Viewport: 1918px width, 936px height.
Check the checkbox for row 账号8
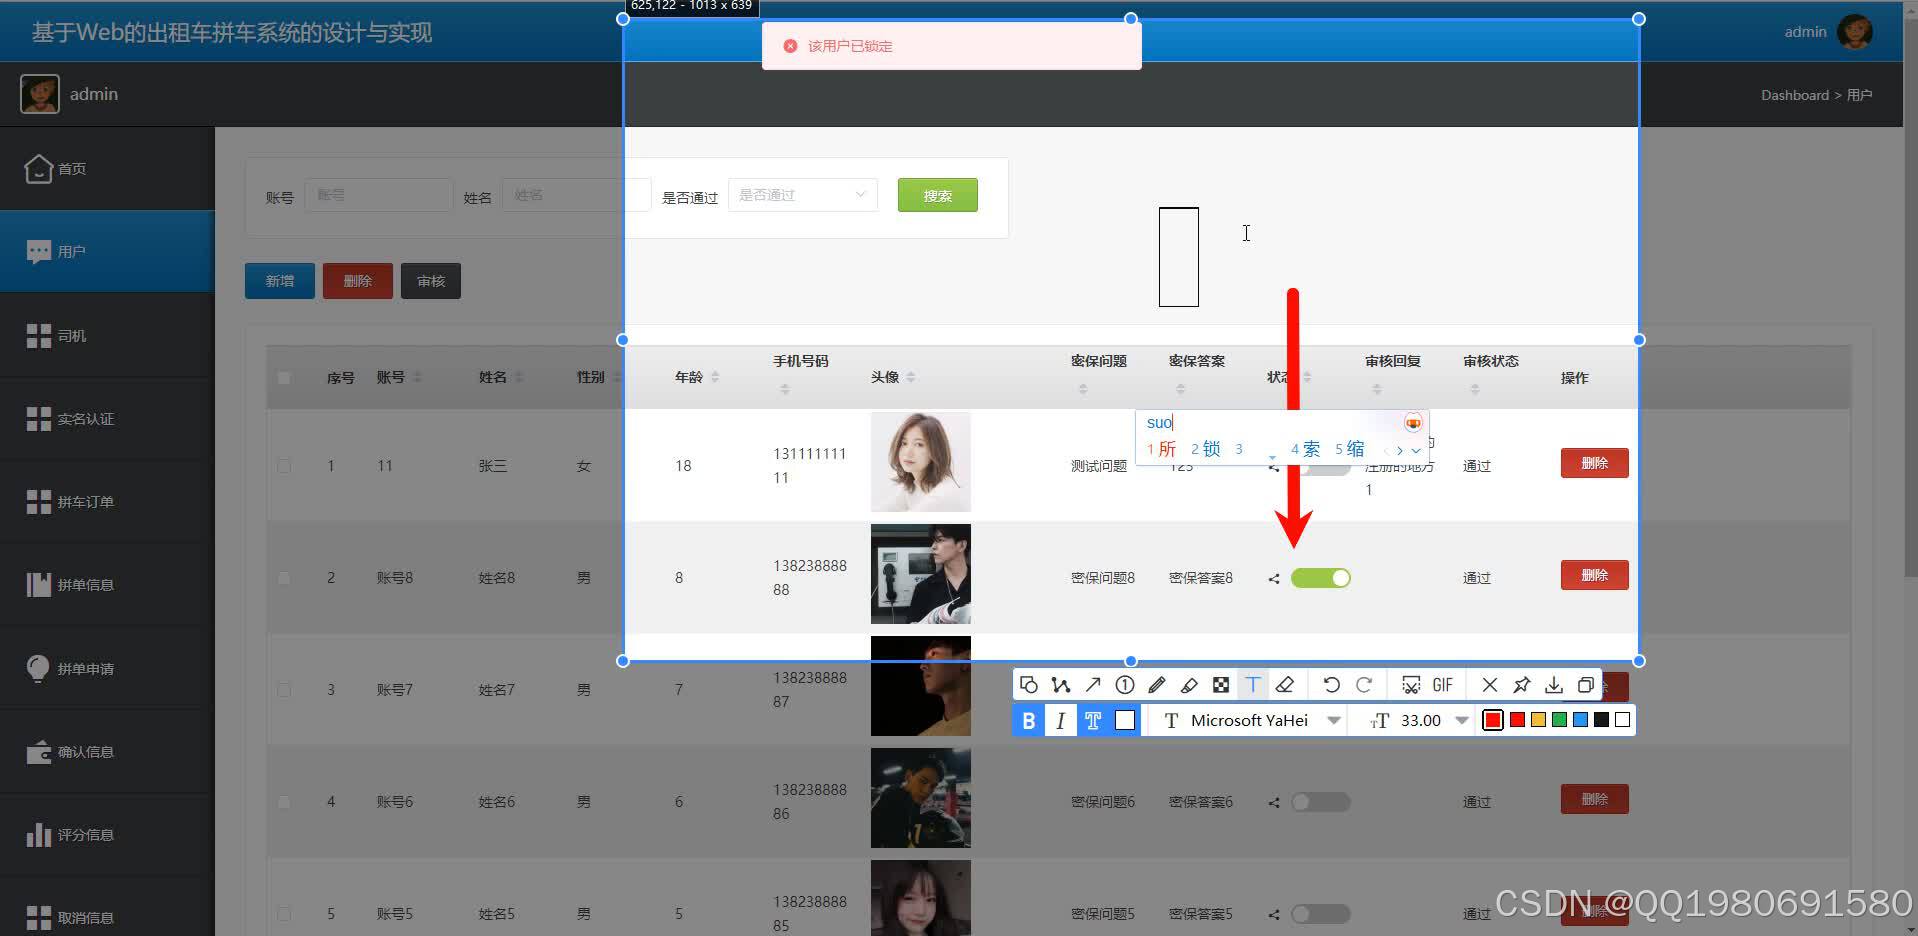[284, 578]
